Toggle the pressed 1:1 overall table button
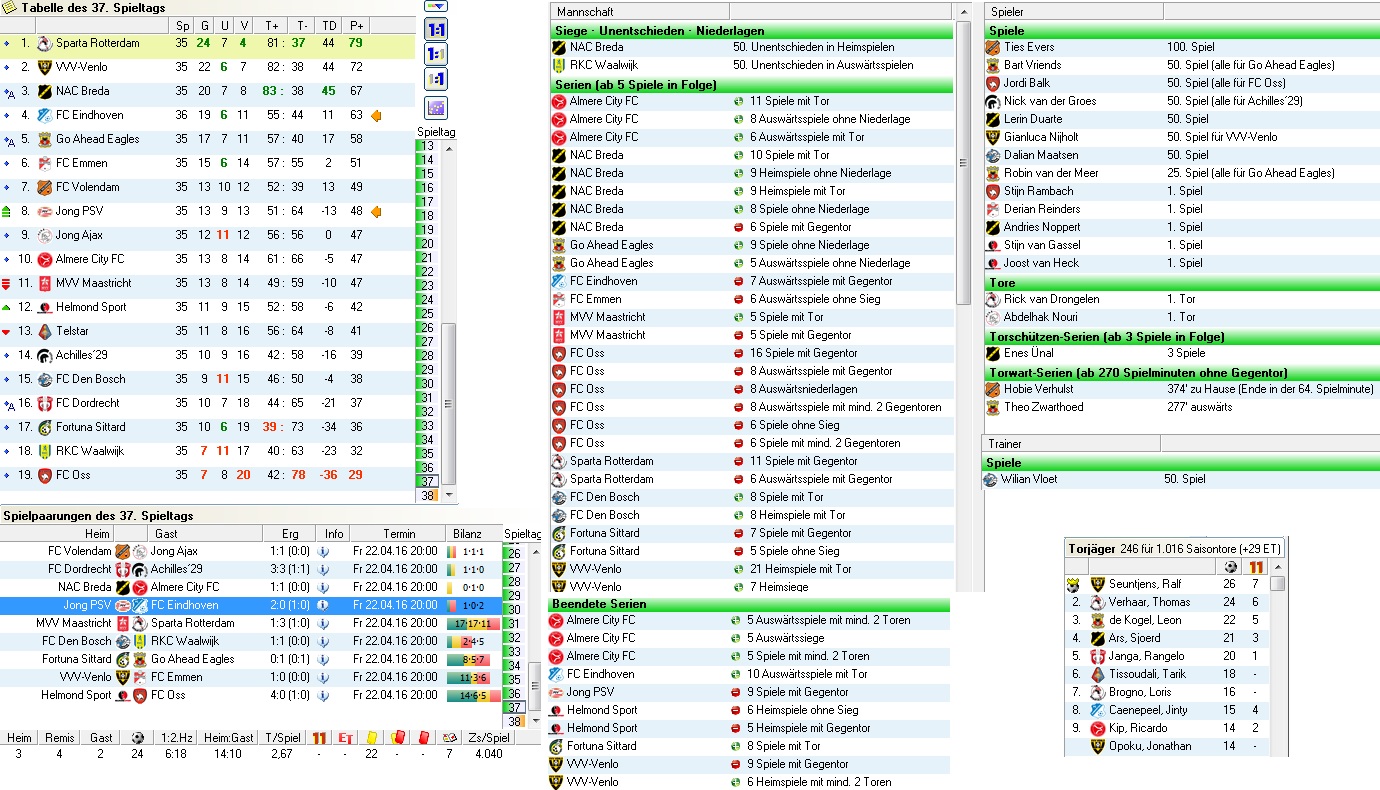The image size is (1380, 790). (x=436, y=29)
